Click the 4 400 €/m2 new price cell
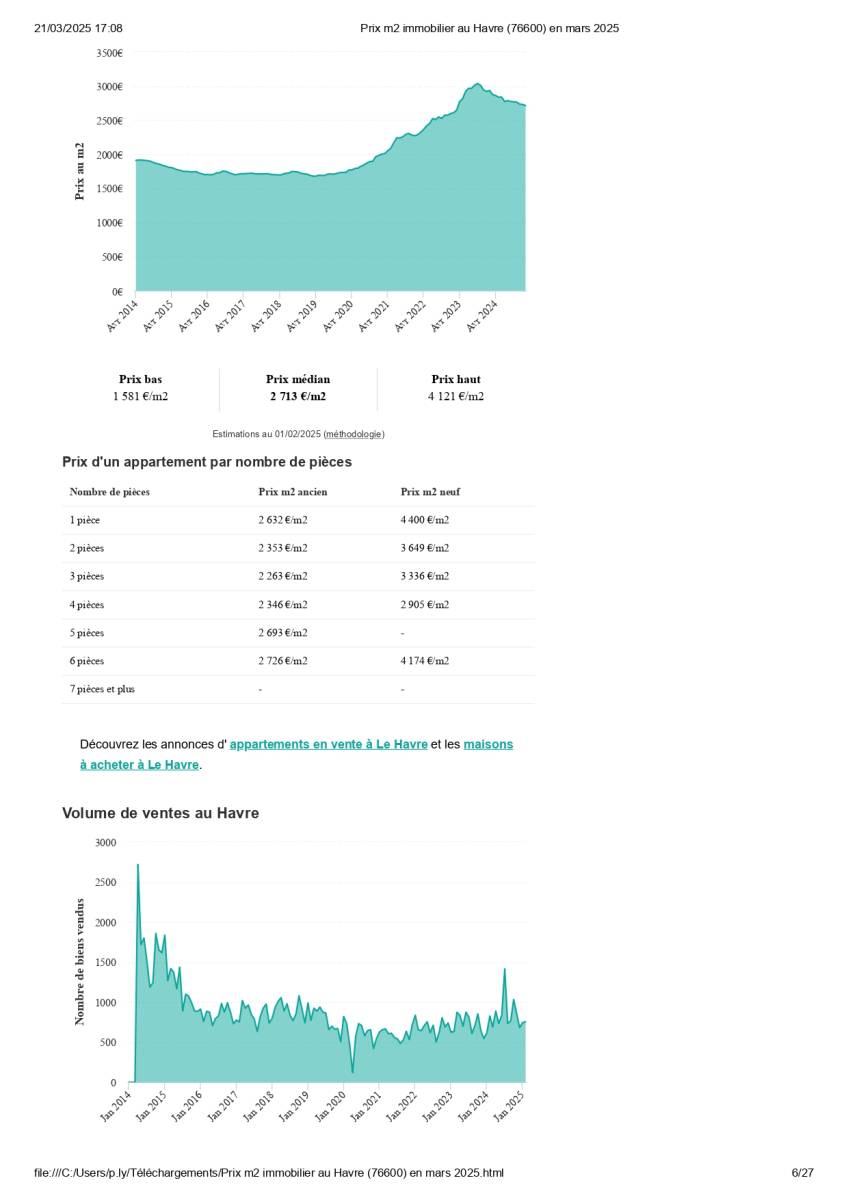 click(x=425, y=520)
